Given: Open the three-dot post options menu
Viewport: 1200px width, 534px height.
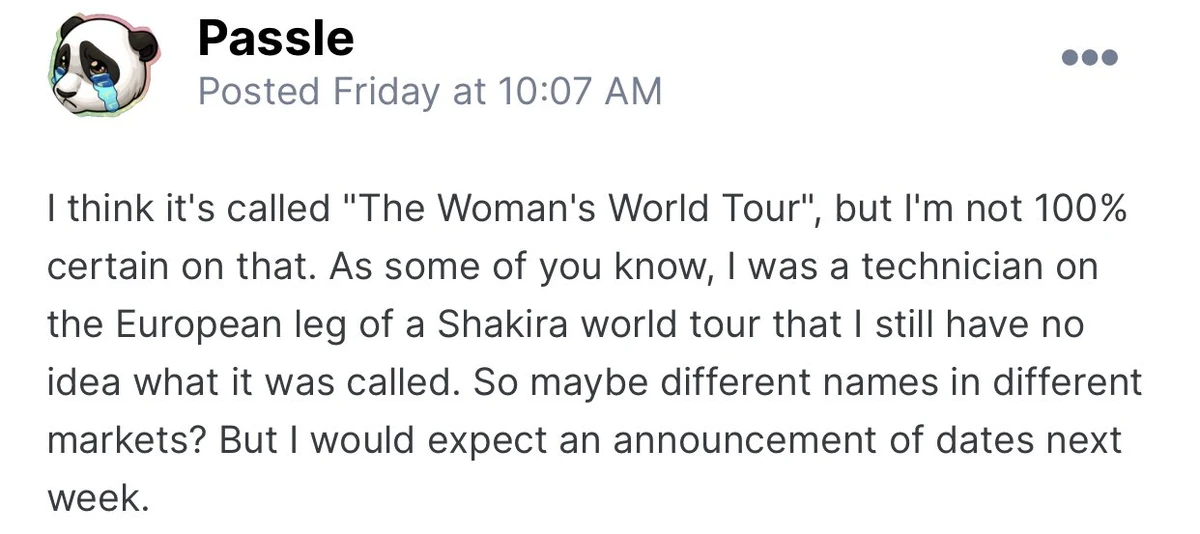Looking at the screenshot, I should click(x=1089, y=58).
